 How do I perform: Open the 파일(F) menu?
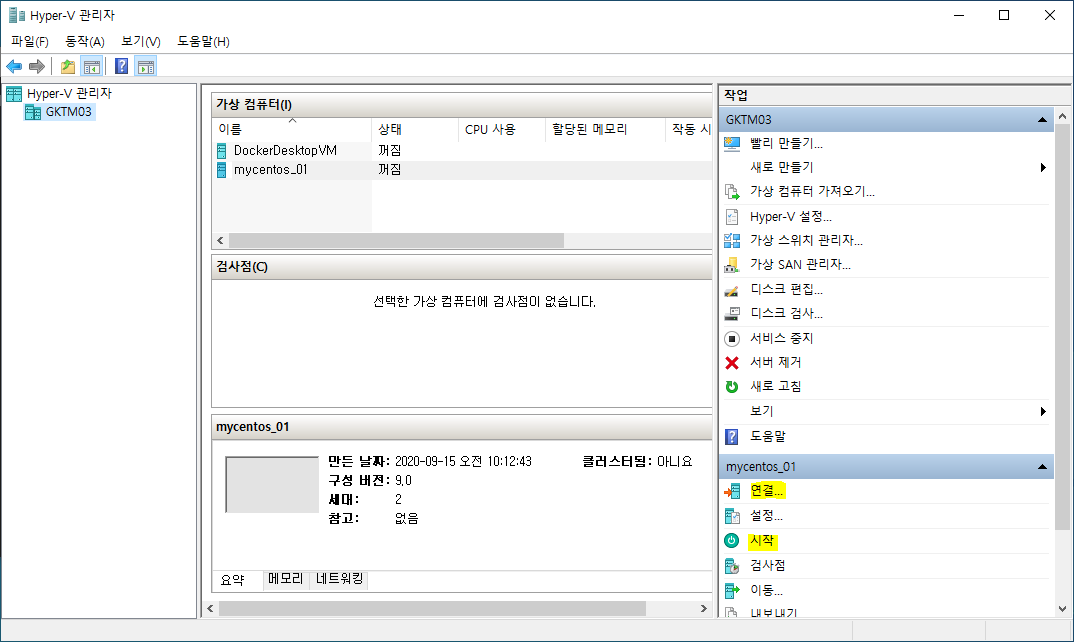pyautogui.click(x=30, y=42)
